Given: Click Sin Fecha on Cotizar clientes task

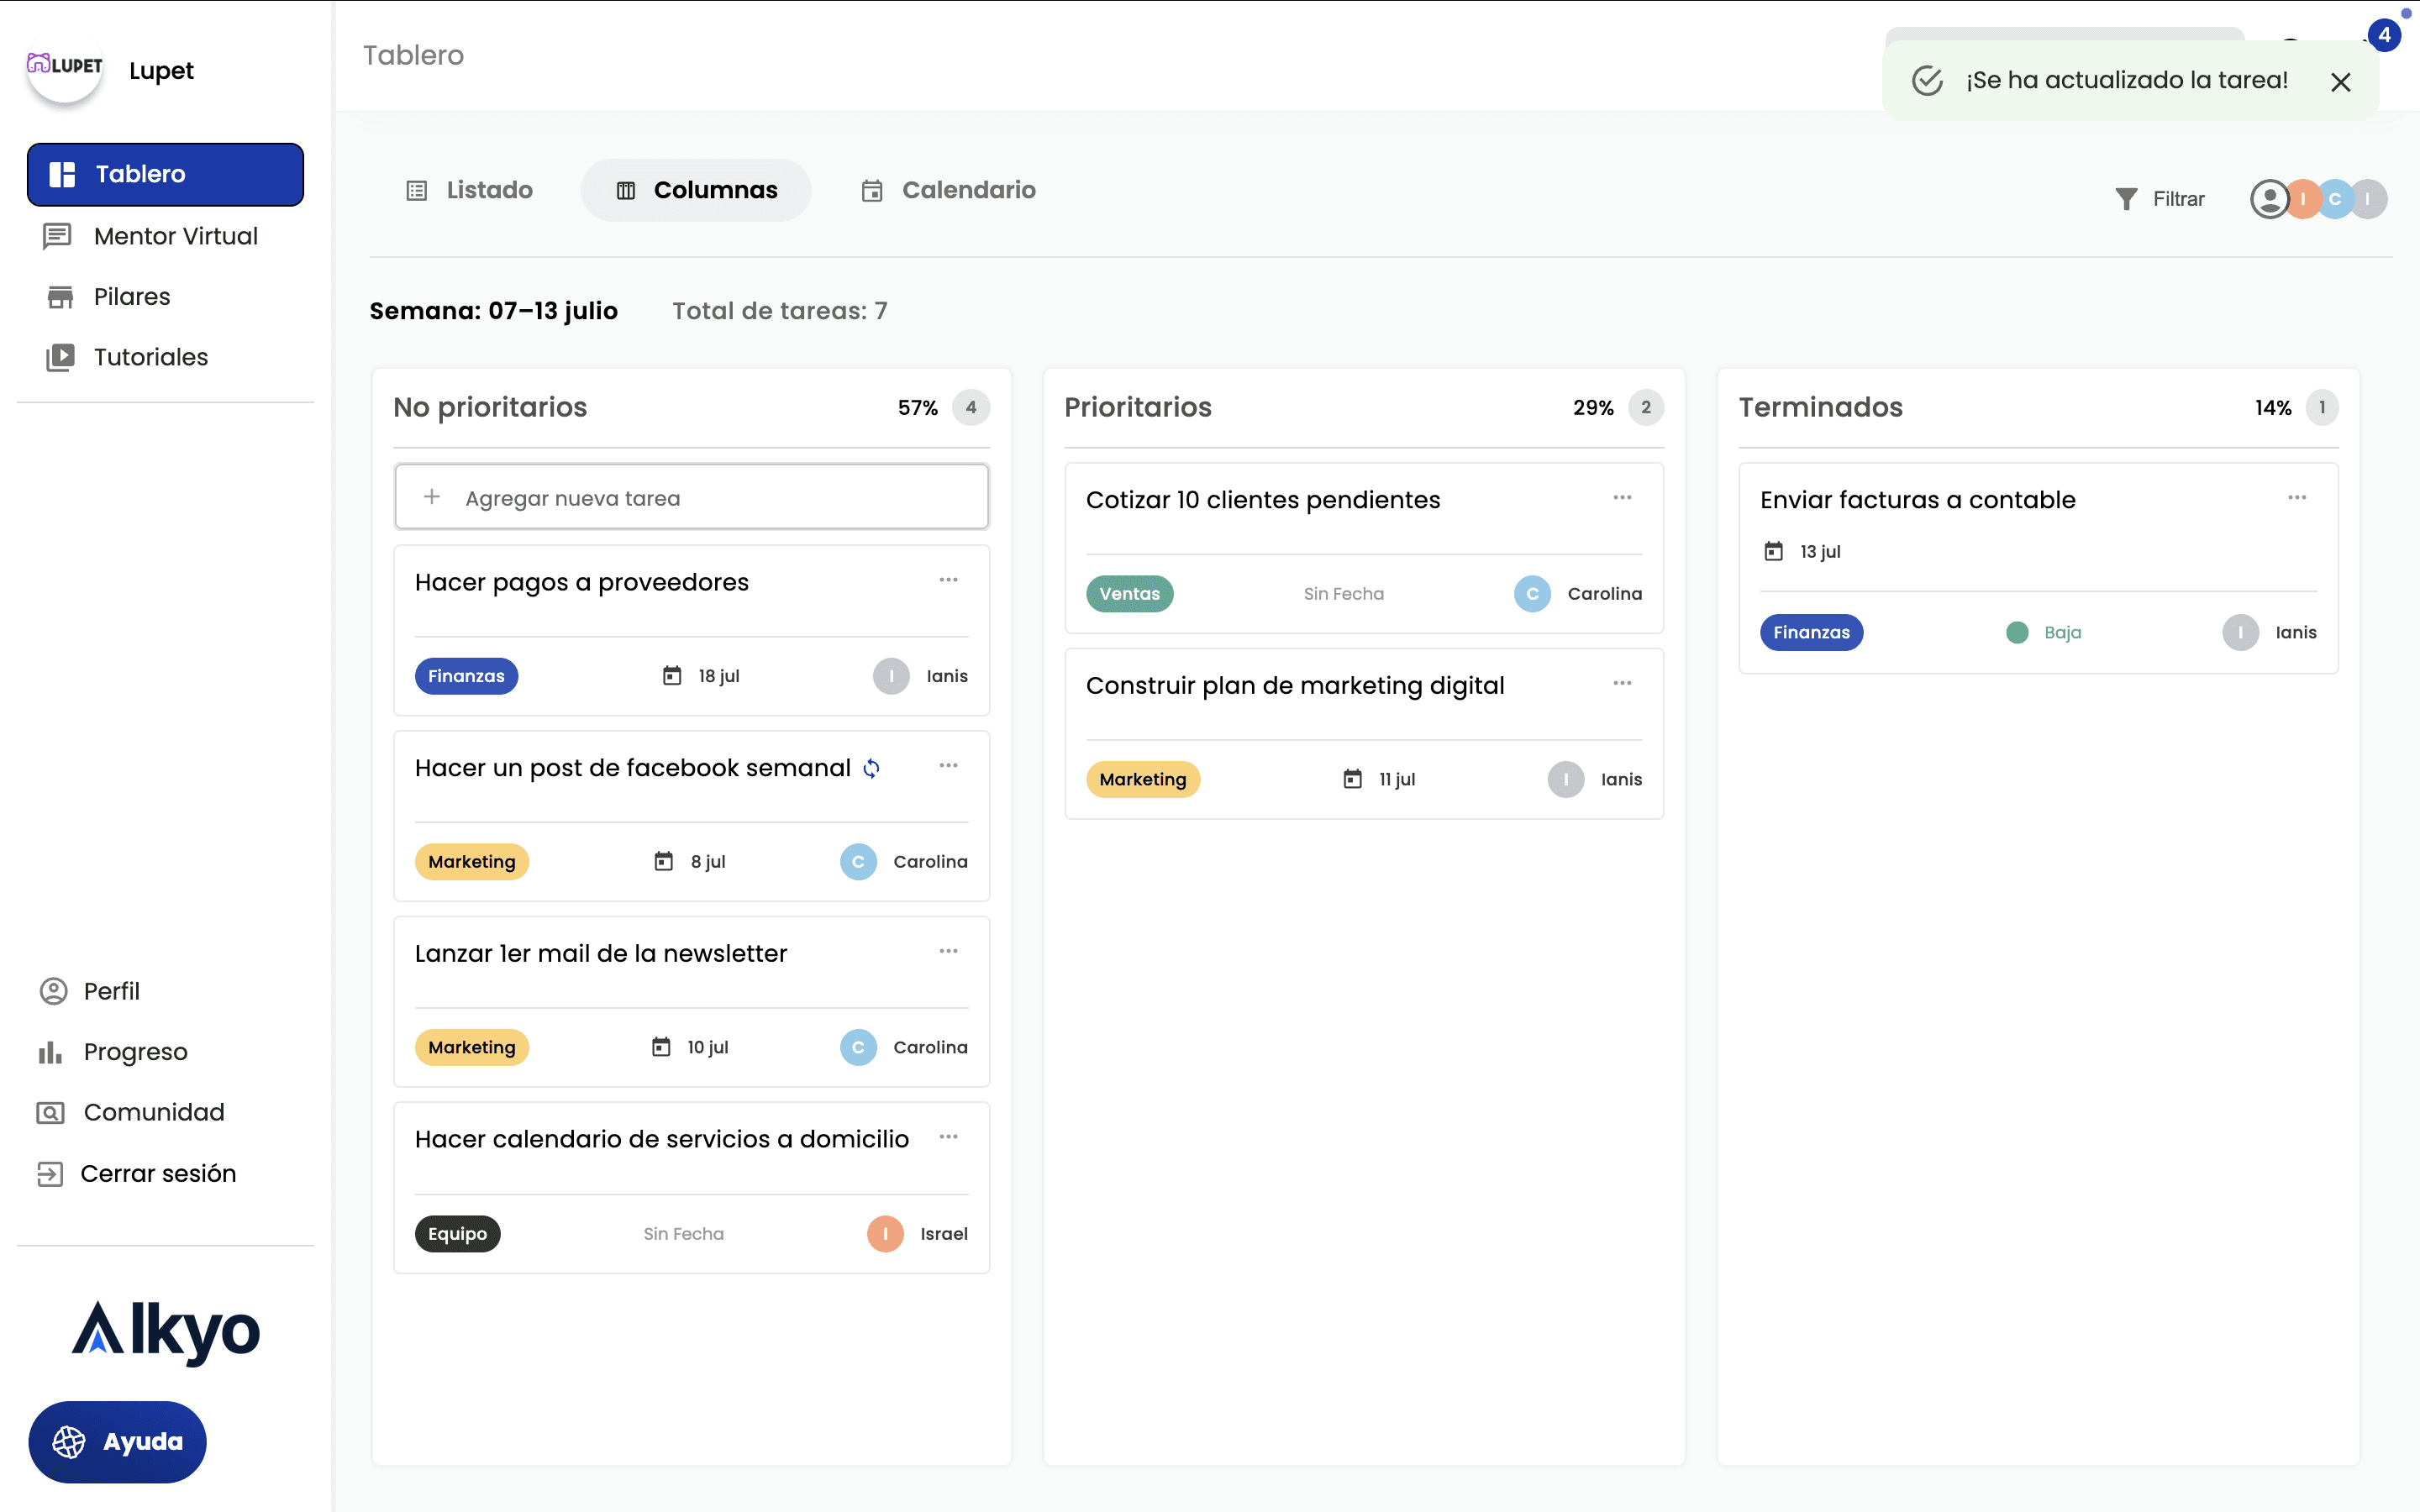Looking at the screenshot, I should pyautogui.click(x=1344, y=594).
